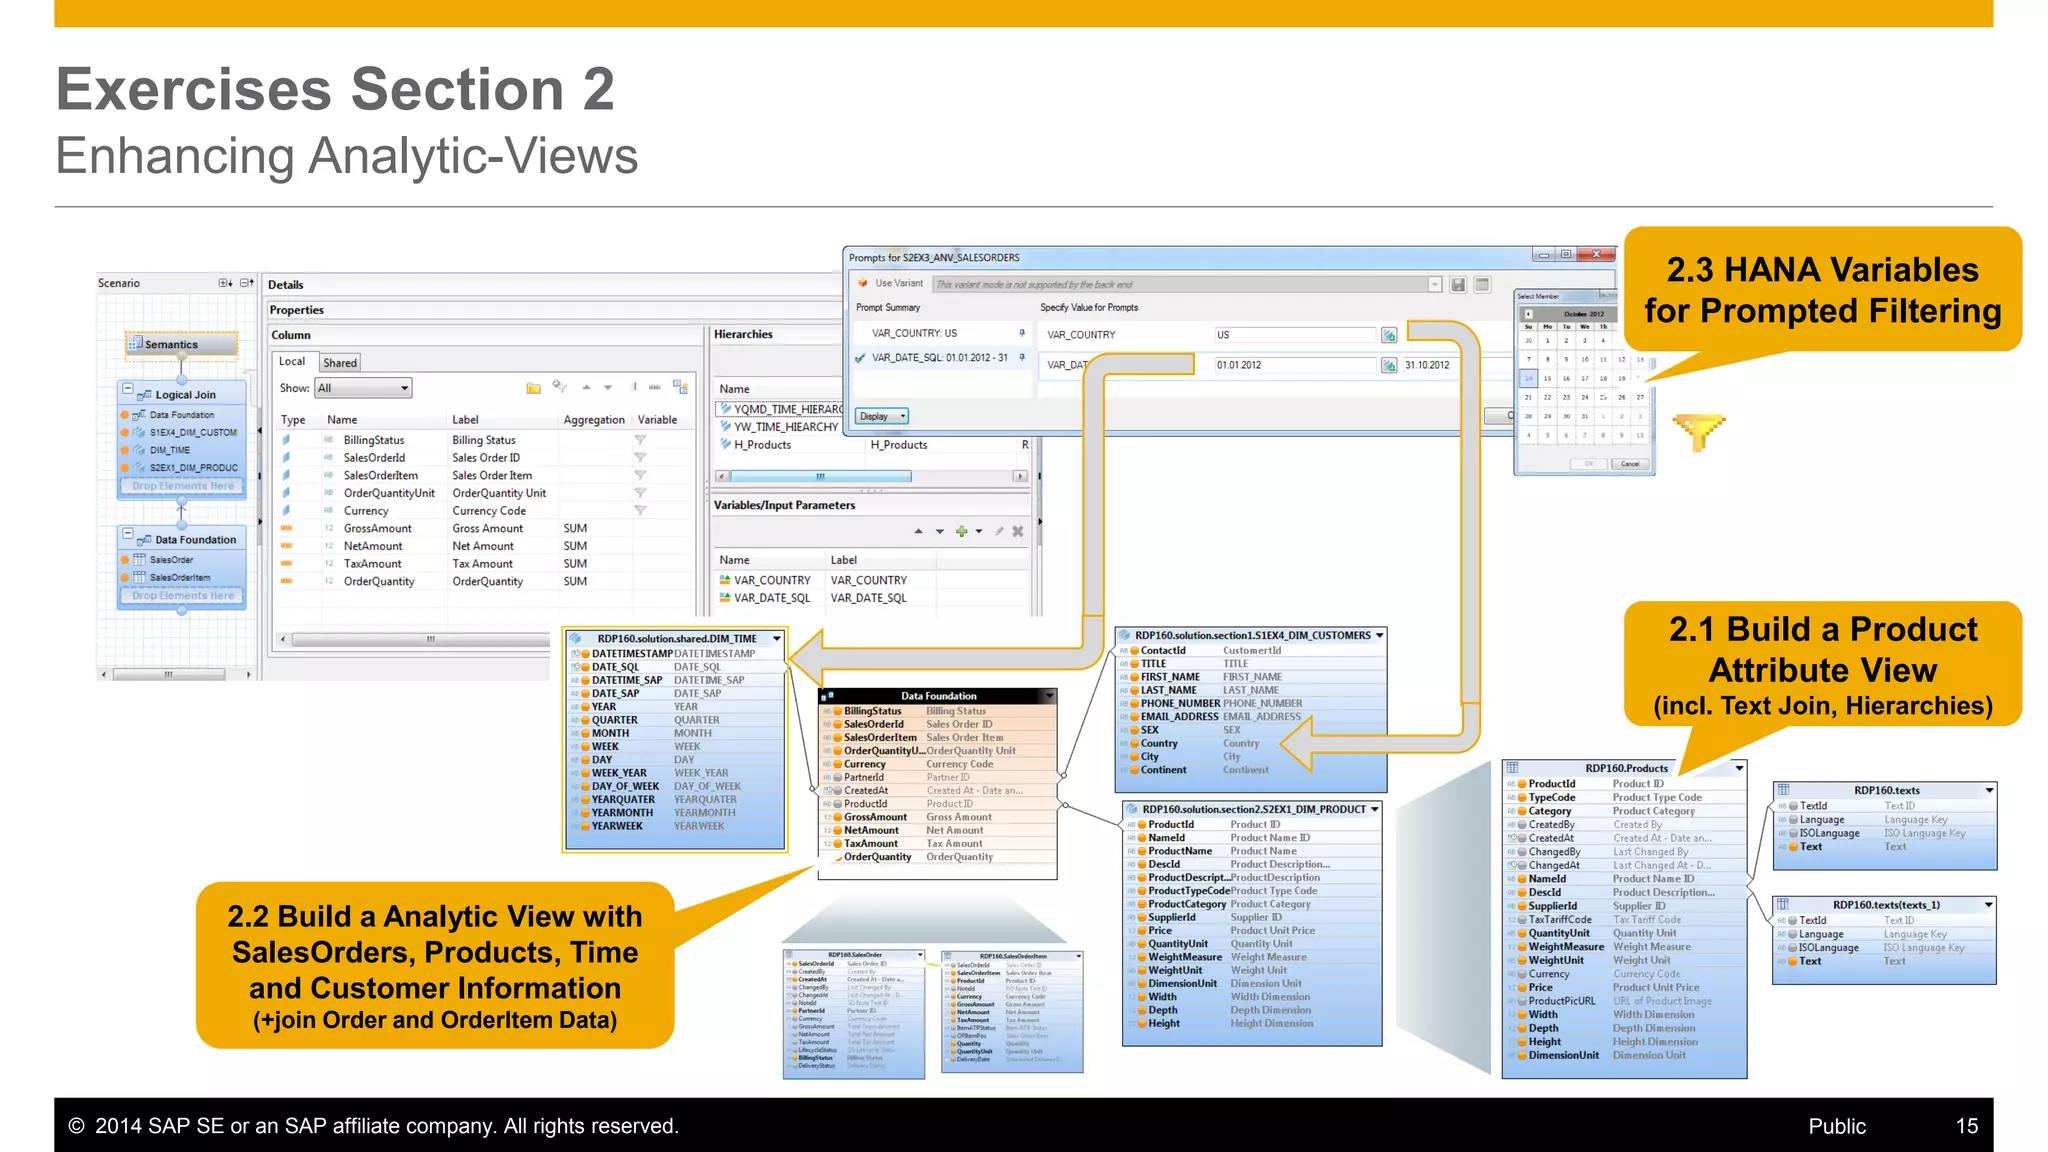2048x1152 pixels.
Task: Click the pin icon for VAR_DATE_SQL summary
Action: (1022, 357)
